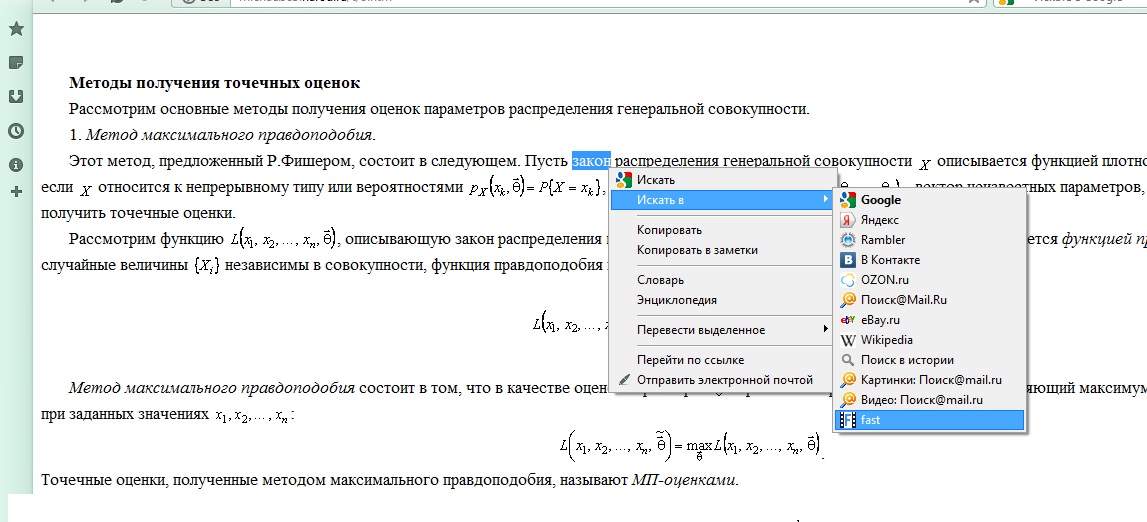Search selection with Rambler
The image size is (1147, 522).
[930, 240]
